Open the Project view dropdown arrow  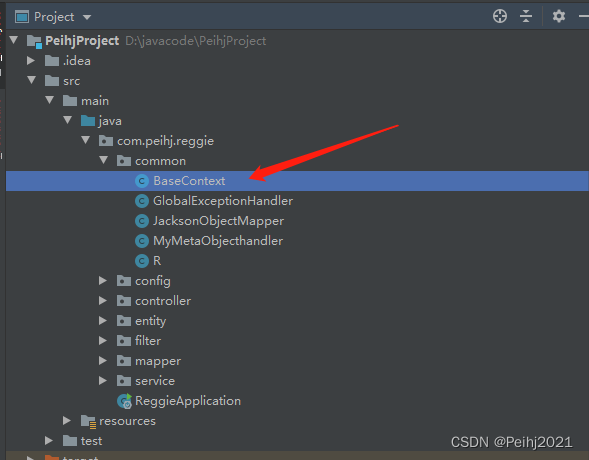tap(87, 17)
